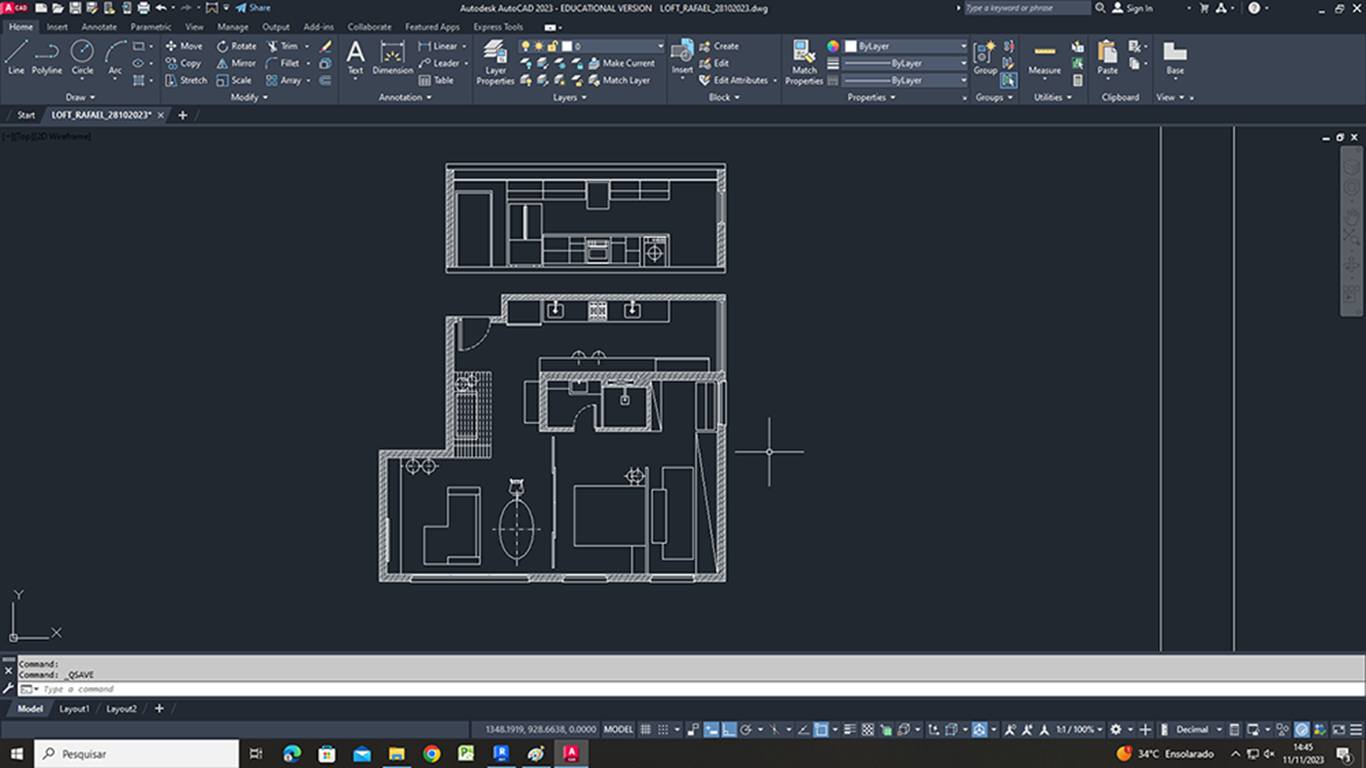Select the Dimension tool

(x=392, y=58)
